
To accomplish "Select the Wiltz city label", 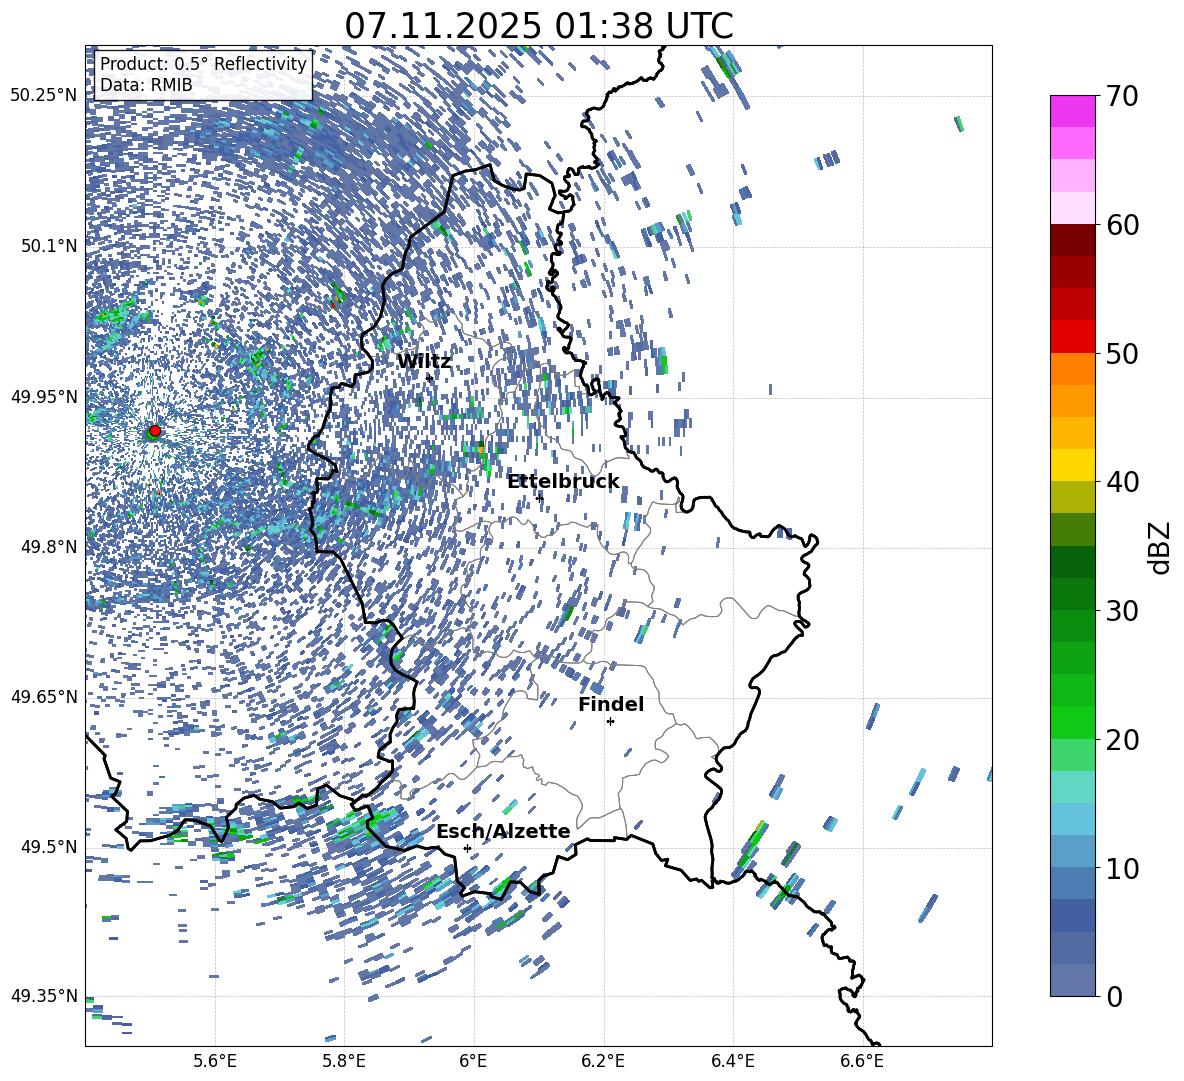I will [x=424, y=361].
